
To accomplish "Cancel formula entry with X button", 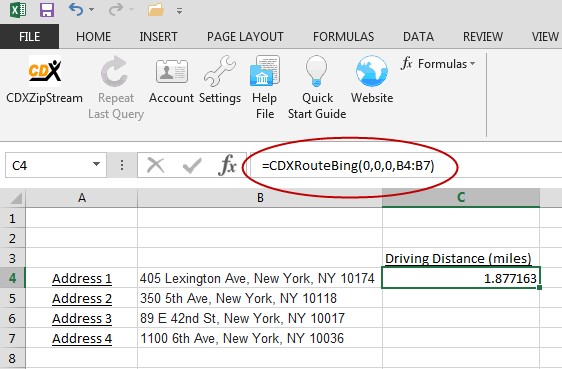I will point(156,166).
